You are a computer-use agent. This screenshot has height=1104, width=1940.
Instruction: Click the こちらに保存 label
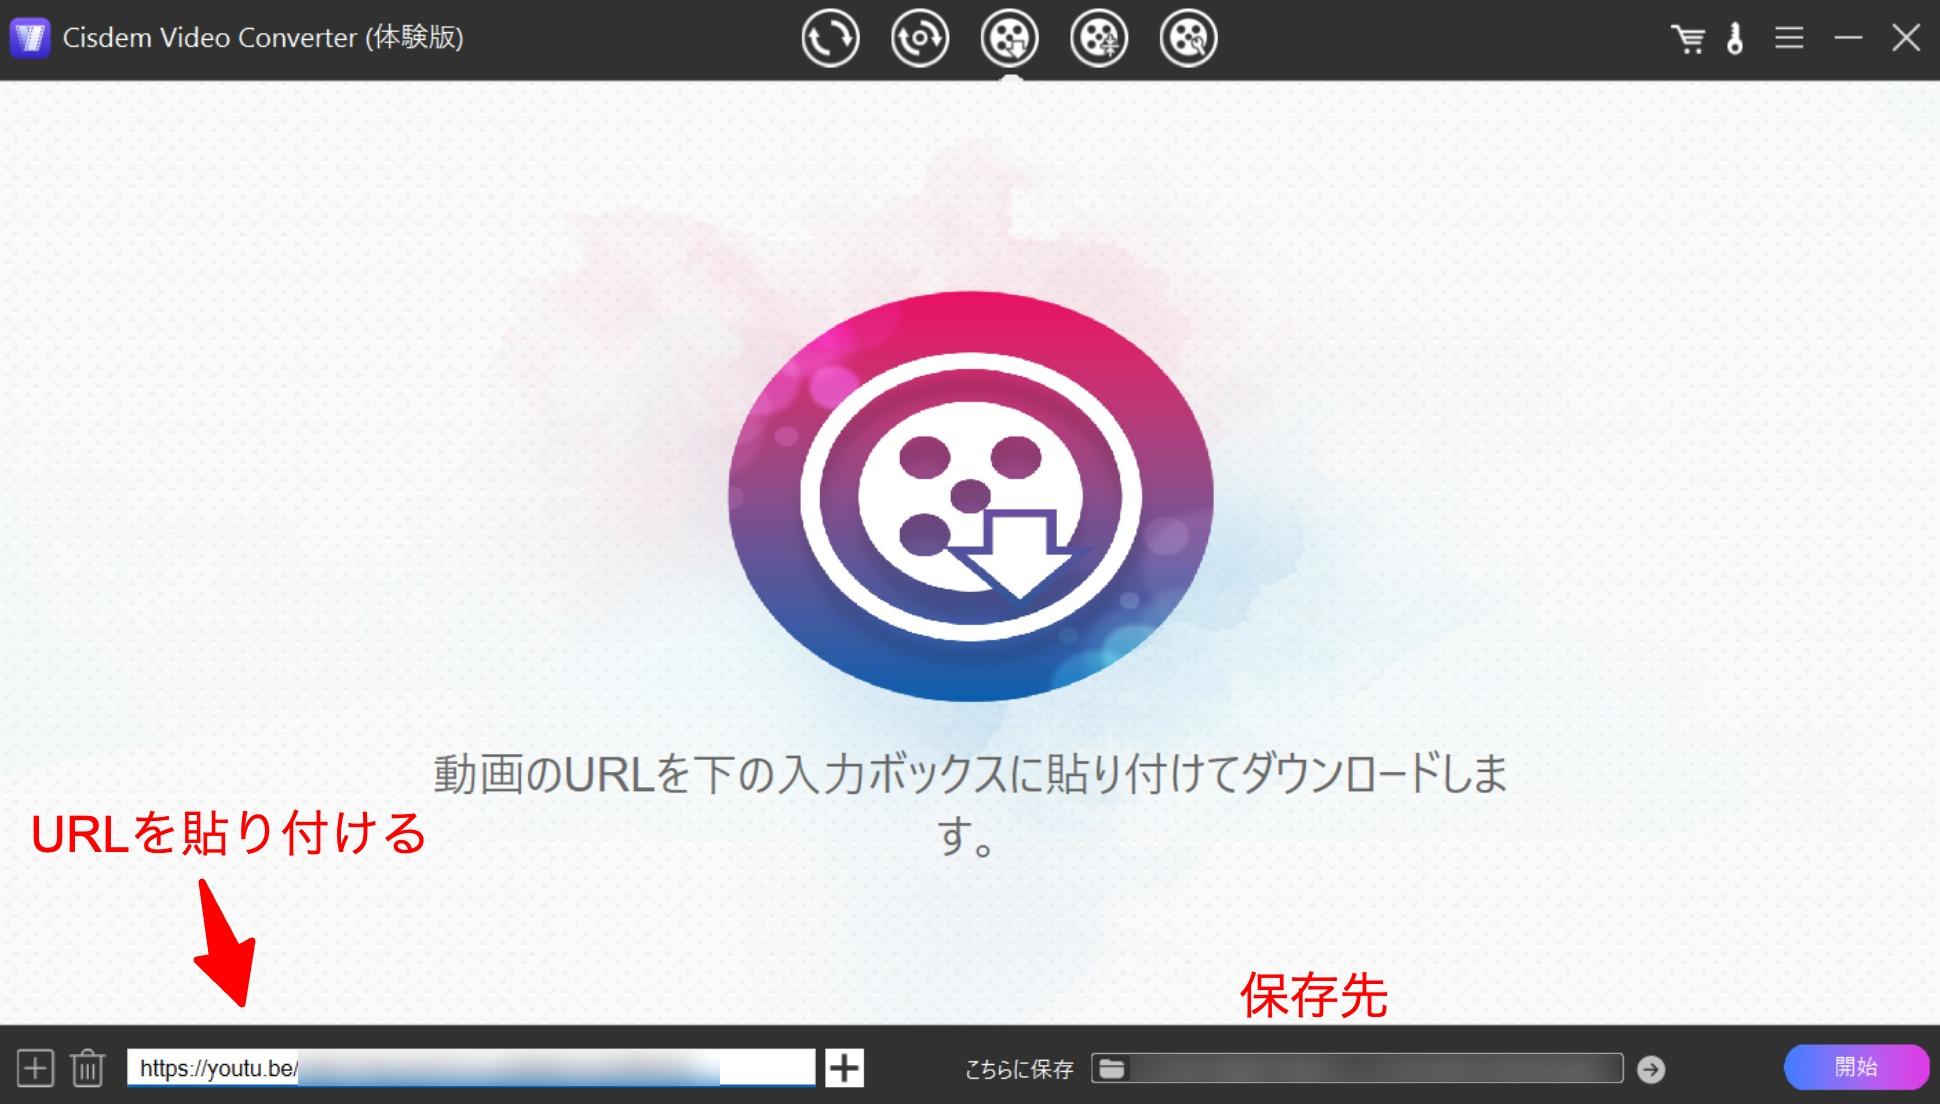click(x=1018, y=1070)
